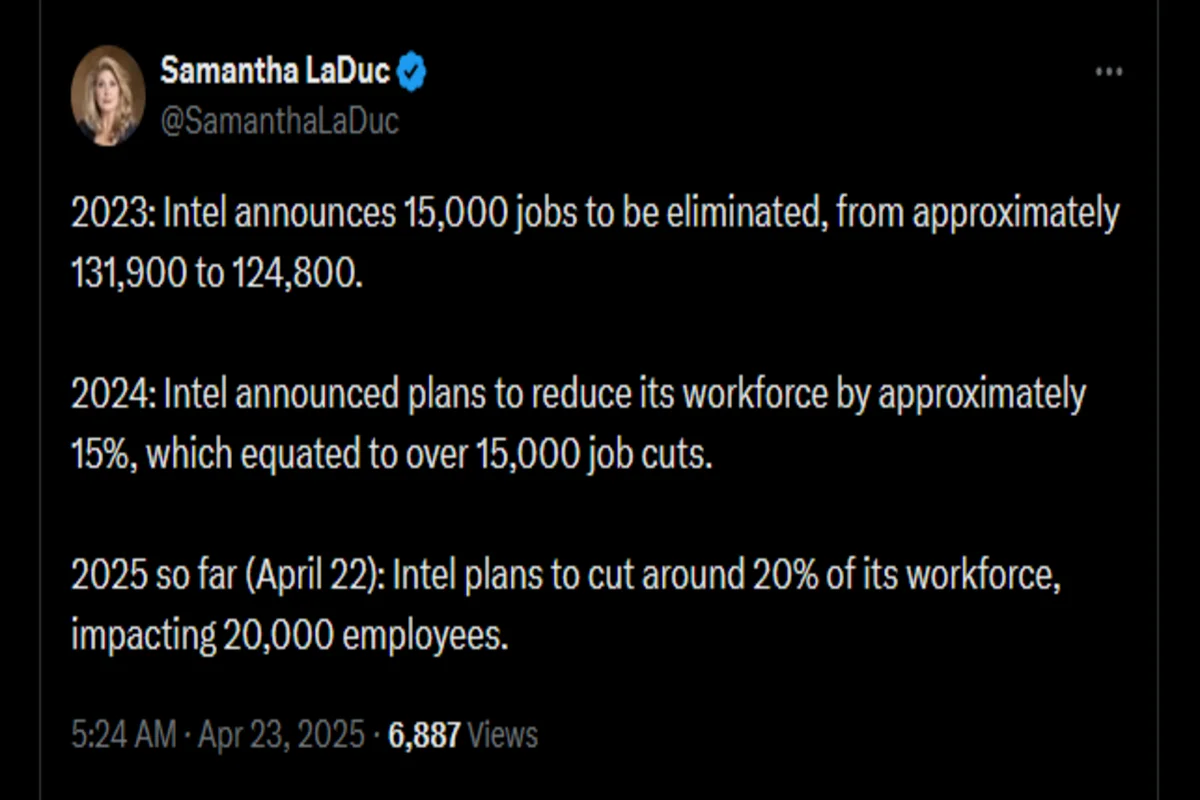Screen dimensions: 1200x800
Task: Click the bold 6,887 view count number
Action: click(x=424, y=735)
